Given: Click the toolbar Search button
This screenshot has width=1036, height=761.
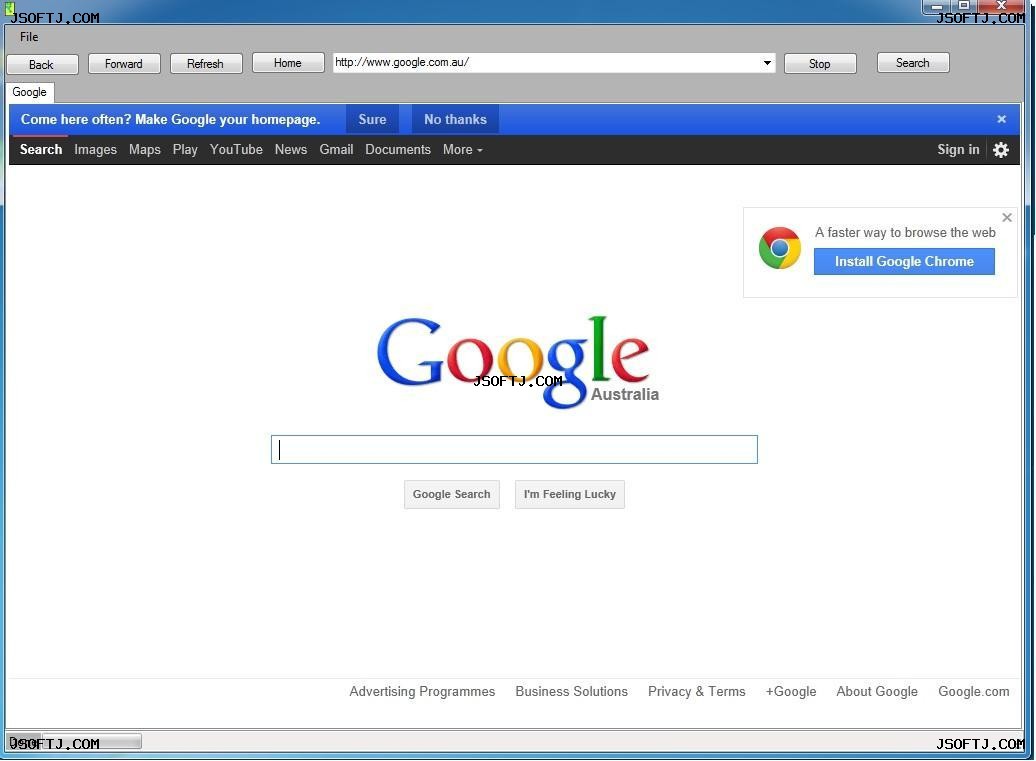Looking at the screenshot, I should (x=913, y=63).
